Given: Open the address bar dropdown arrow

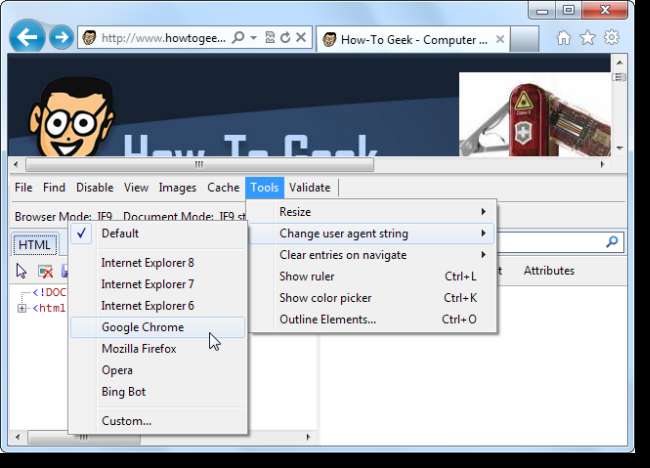Looking at the screenshot, I should pos(254,38).
